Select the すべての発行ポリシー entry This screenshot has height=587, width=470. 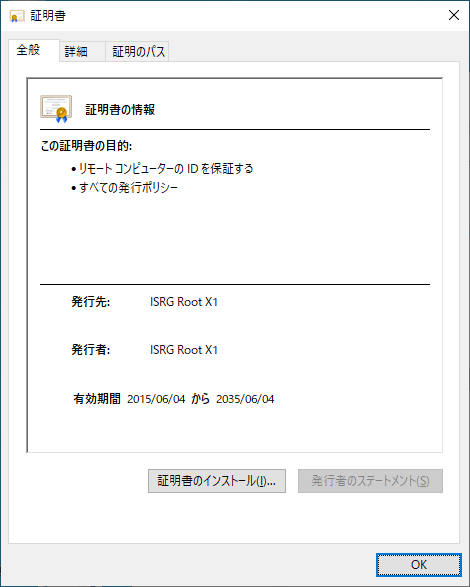coord(128,188)
